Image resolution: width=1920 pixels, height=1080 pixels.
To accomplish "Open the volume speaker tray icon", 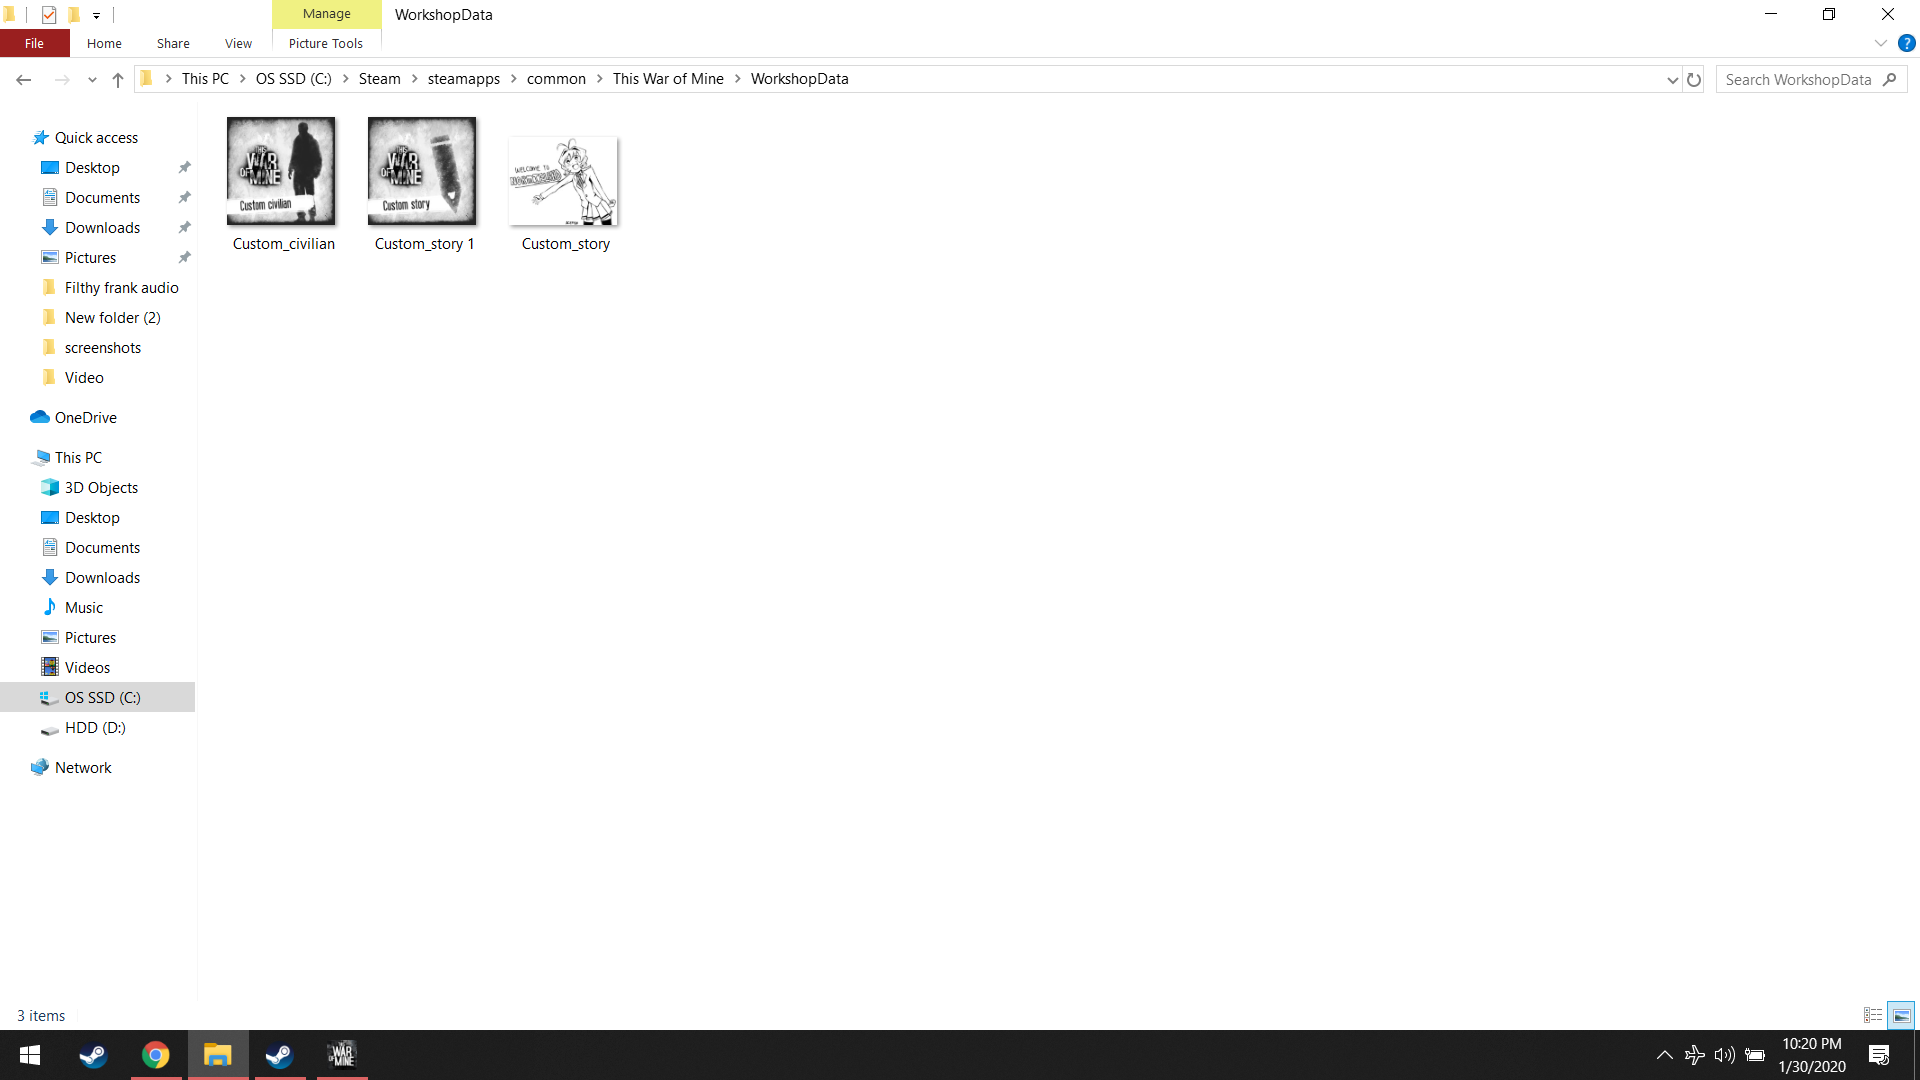I will [1725, 1055].
